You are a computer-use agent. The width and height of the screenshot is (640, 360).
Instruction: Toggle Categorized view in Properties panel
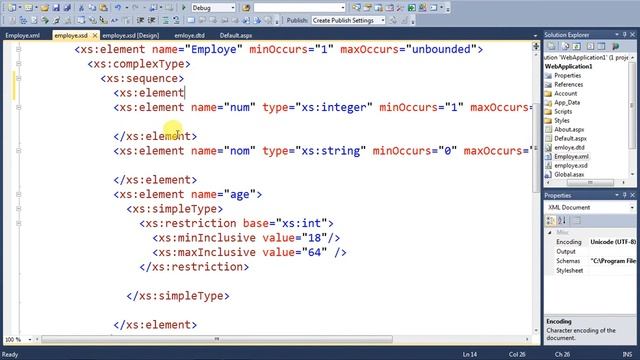551,221
